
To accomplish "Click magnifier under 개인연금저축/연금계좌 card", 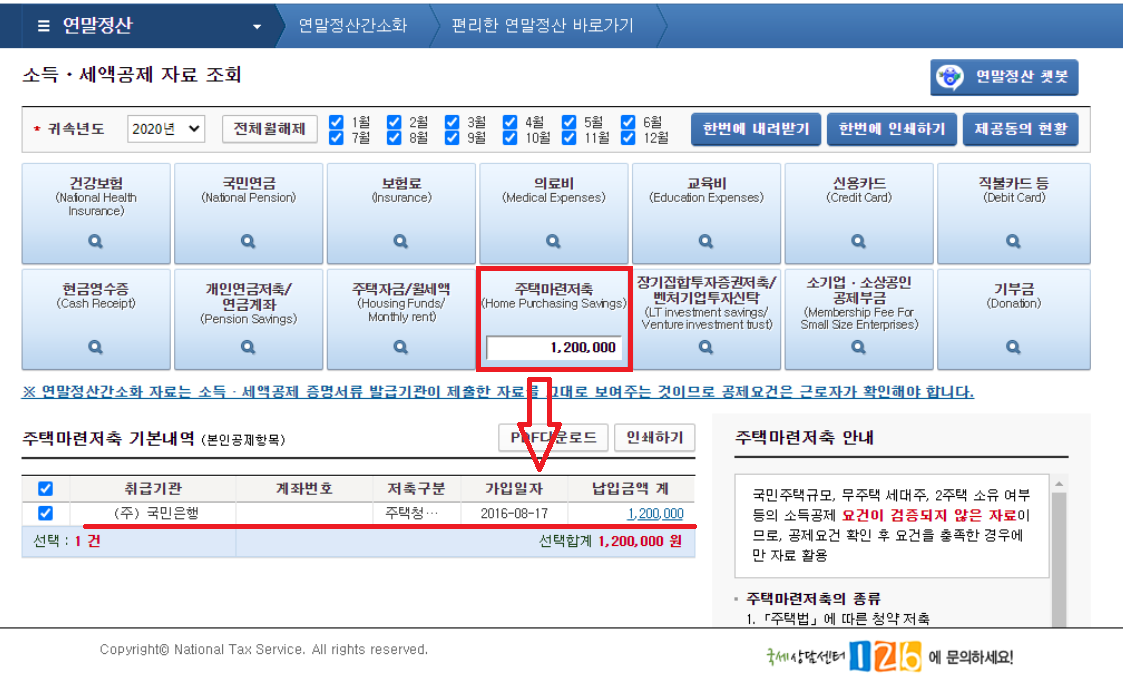I will pos(248,348).
